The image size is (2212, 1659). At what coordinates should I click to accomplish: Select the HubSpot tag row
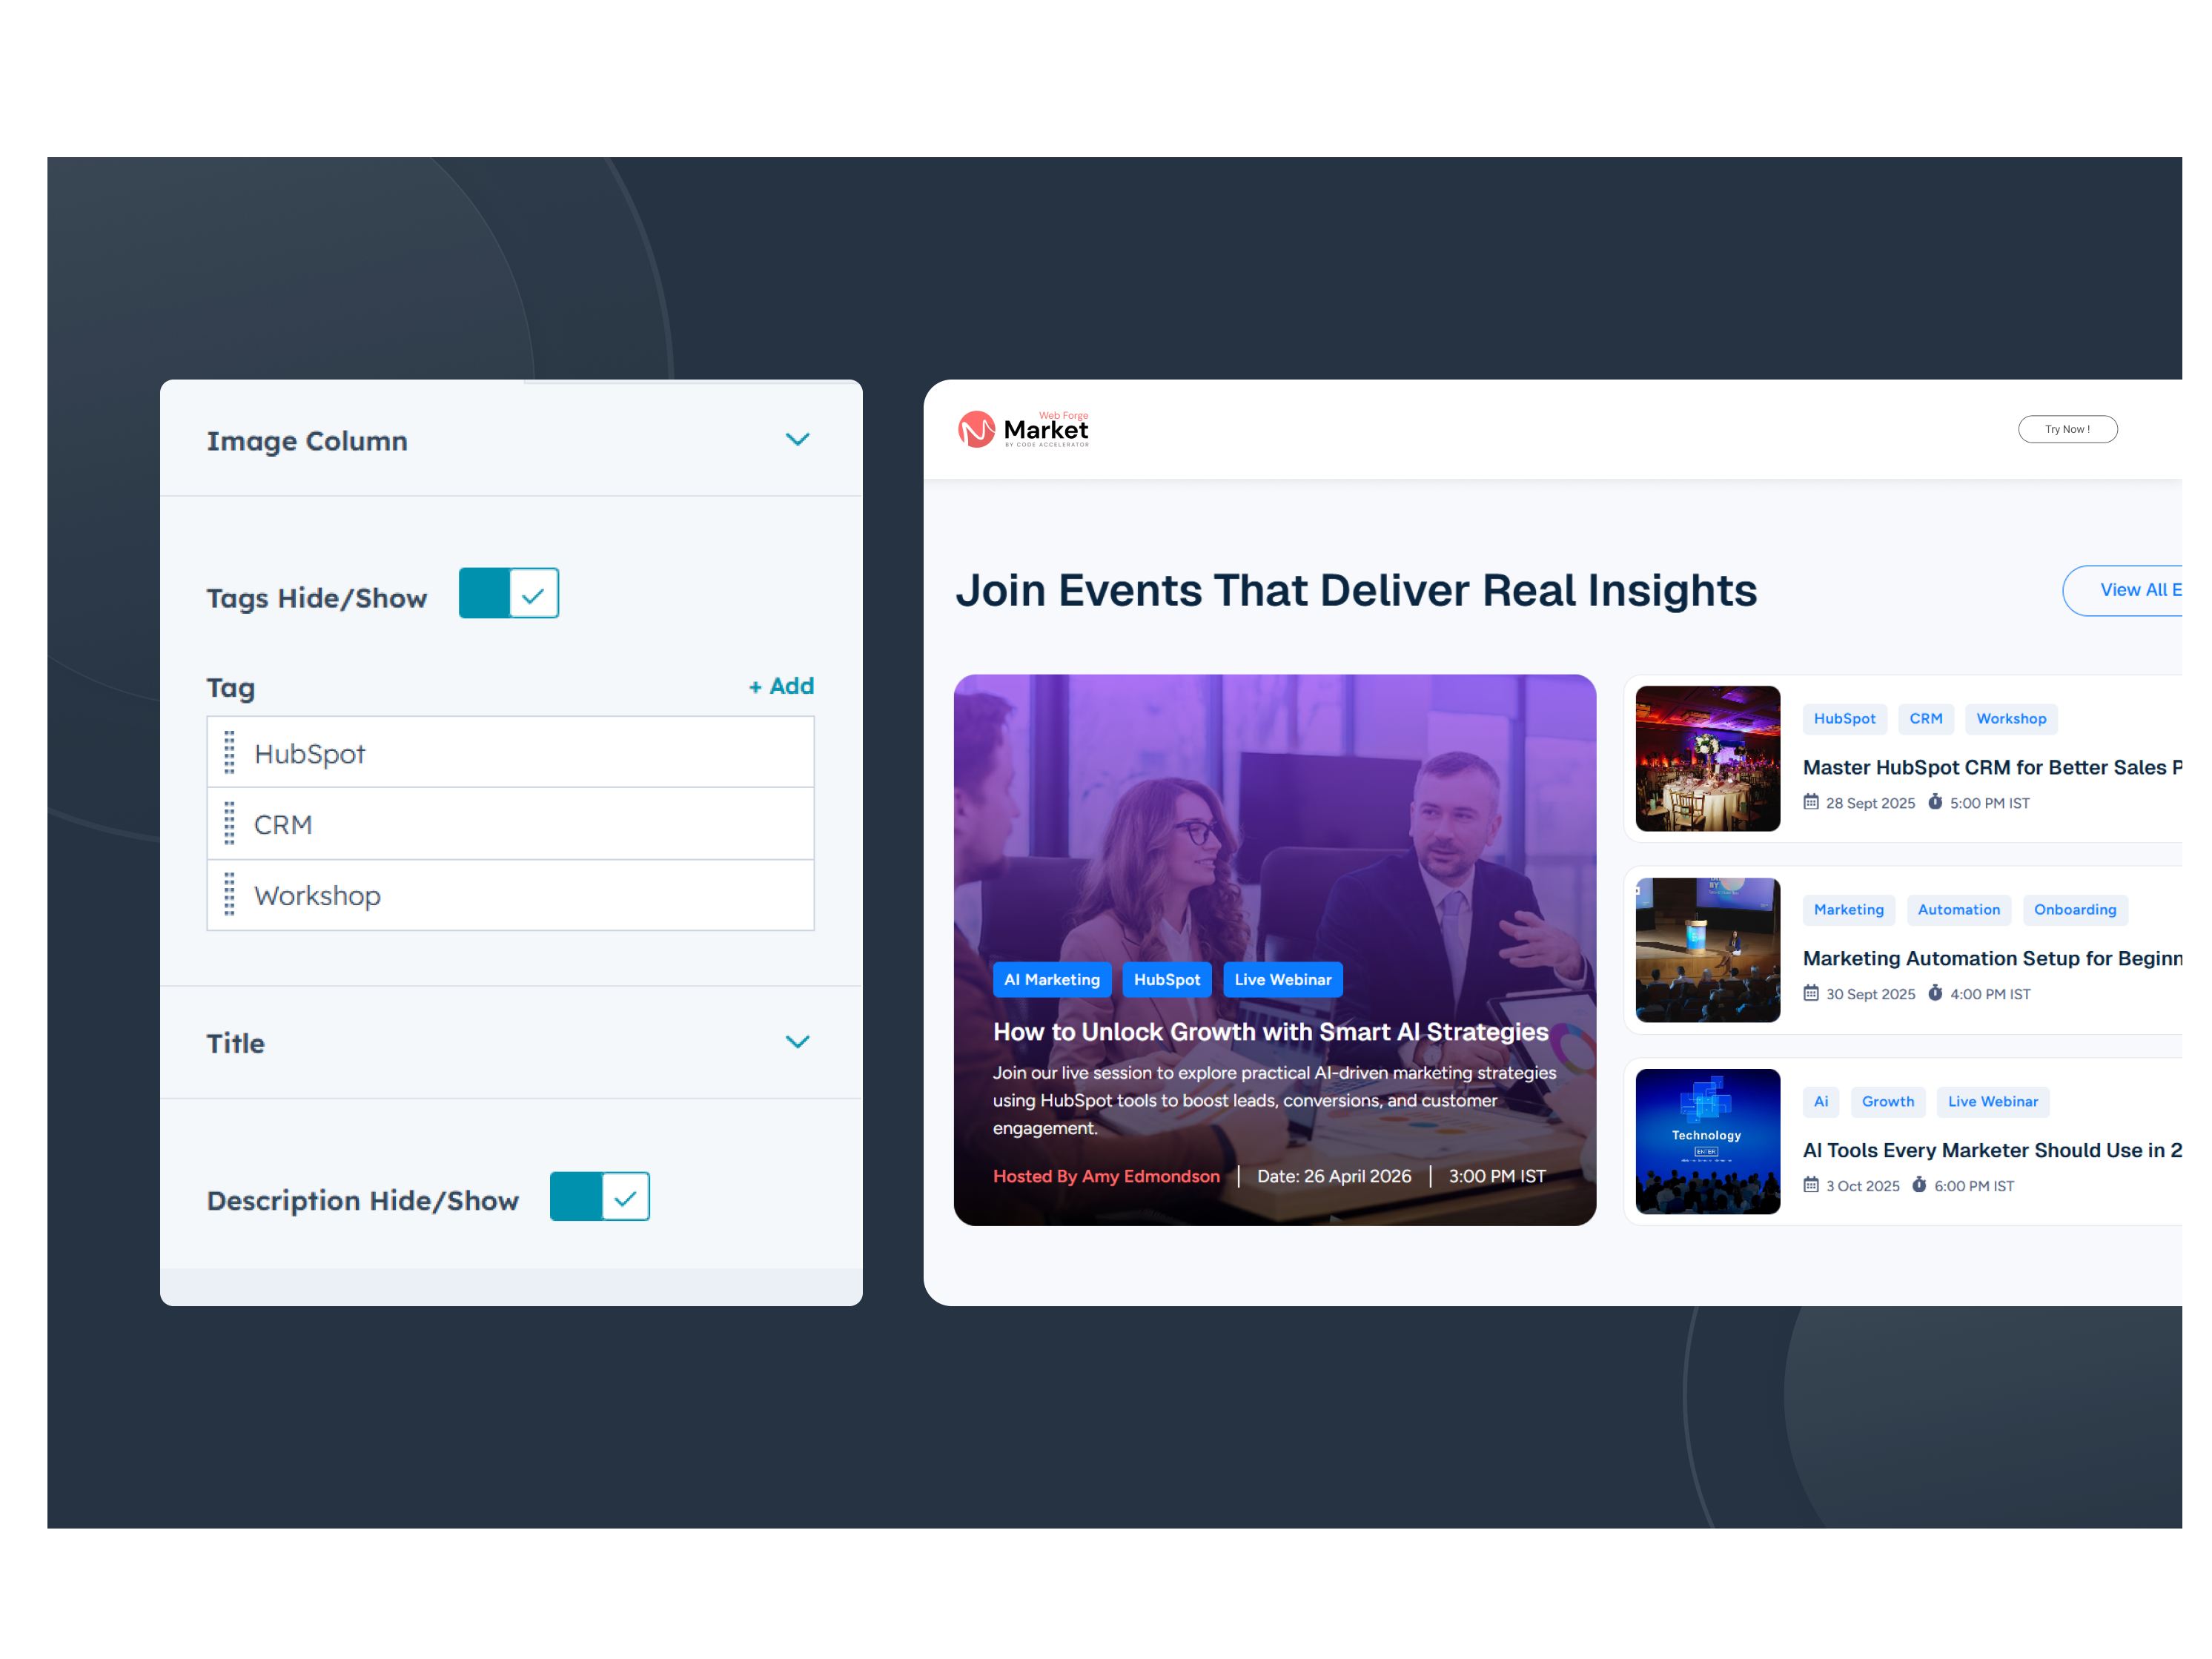coord(510,752)
